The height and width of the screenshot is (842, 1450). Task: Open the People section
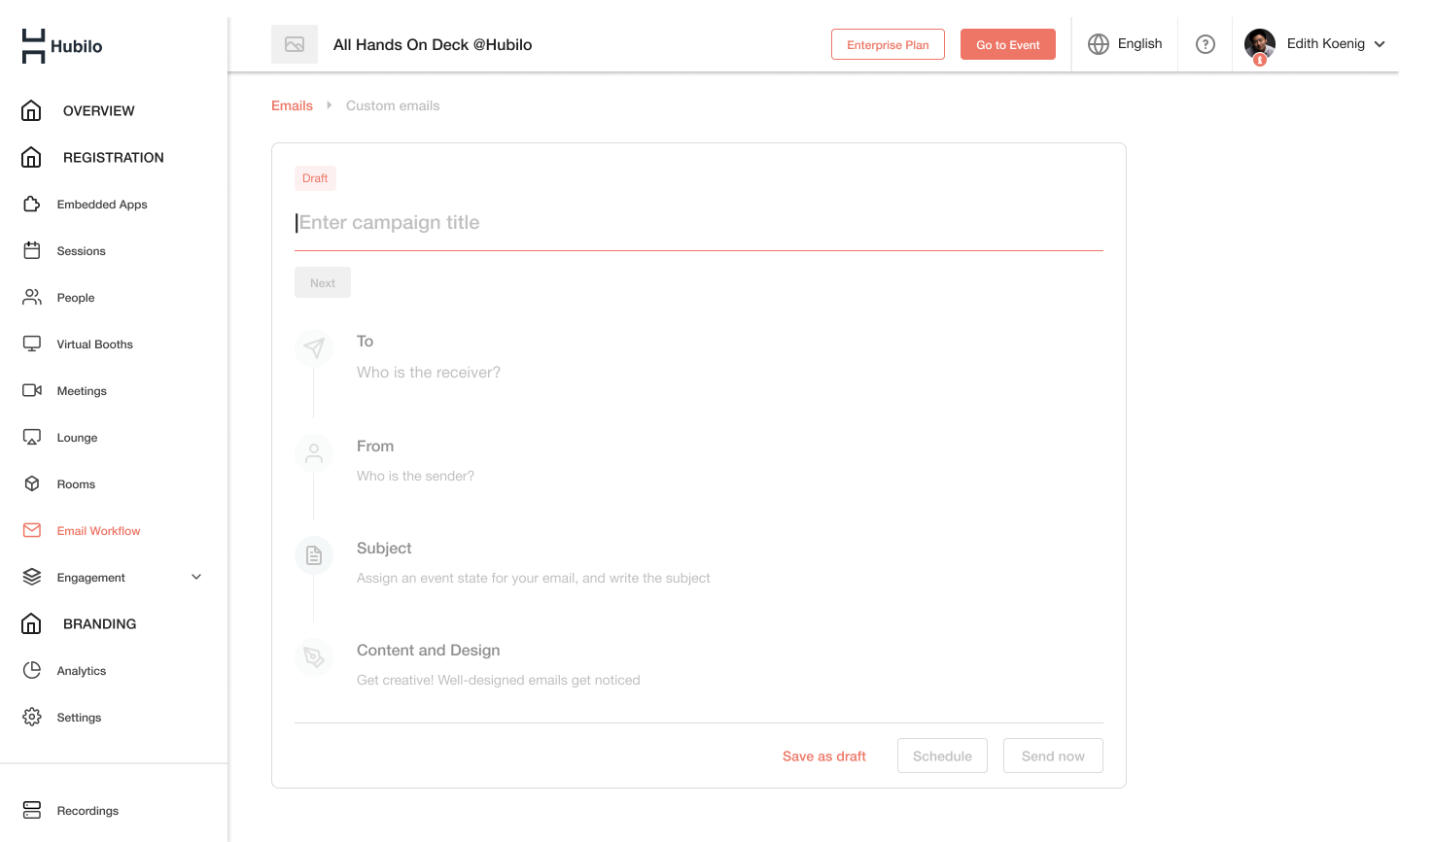[76, 298]
